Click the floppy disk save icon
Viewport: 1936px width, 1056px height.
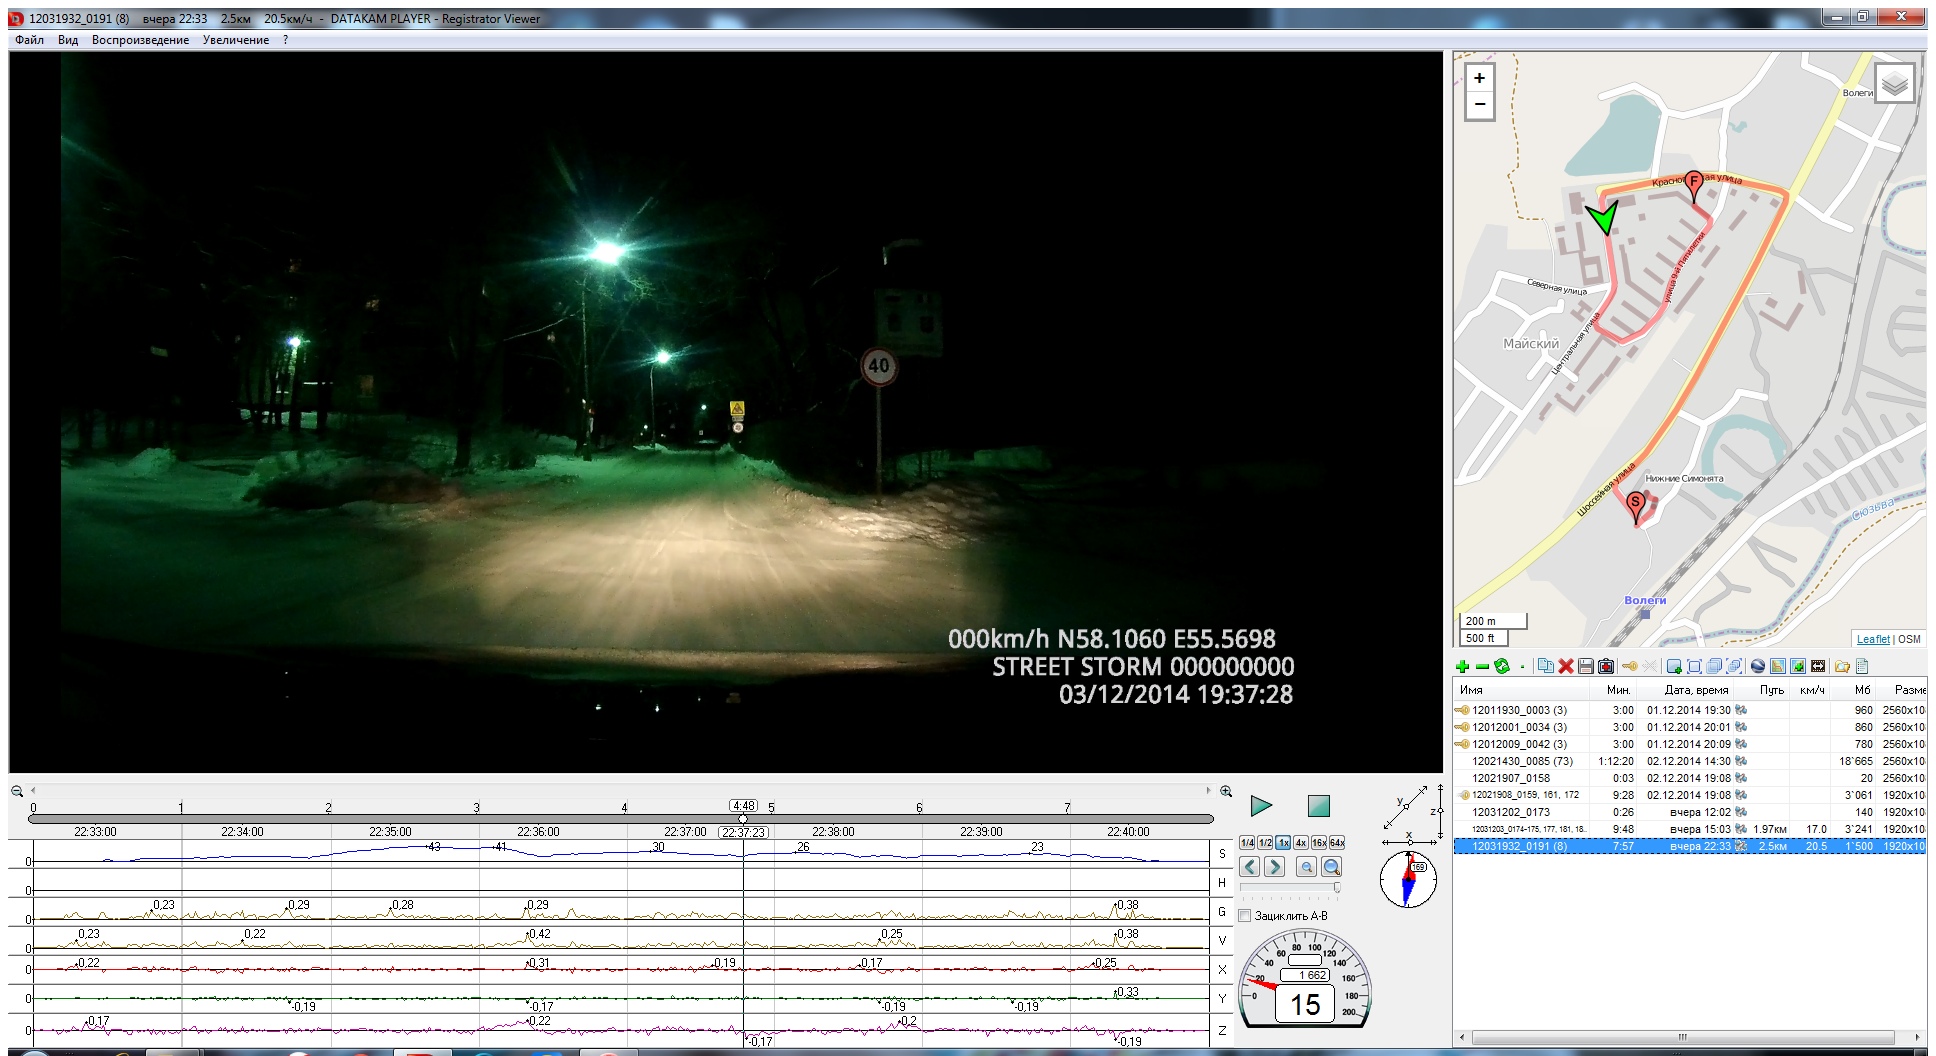pyautogui.click(x=1585, y=667)
